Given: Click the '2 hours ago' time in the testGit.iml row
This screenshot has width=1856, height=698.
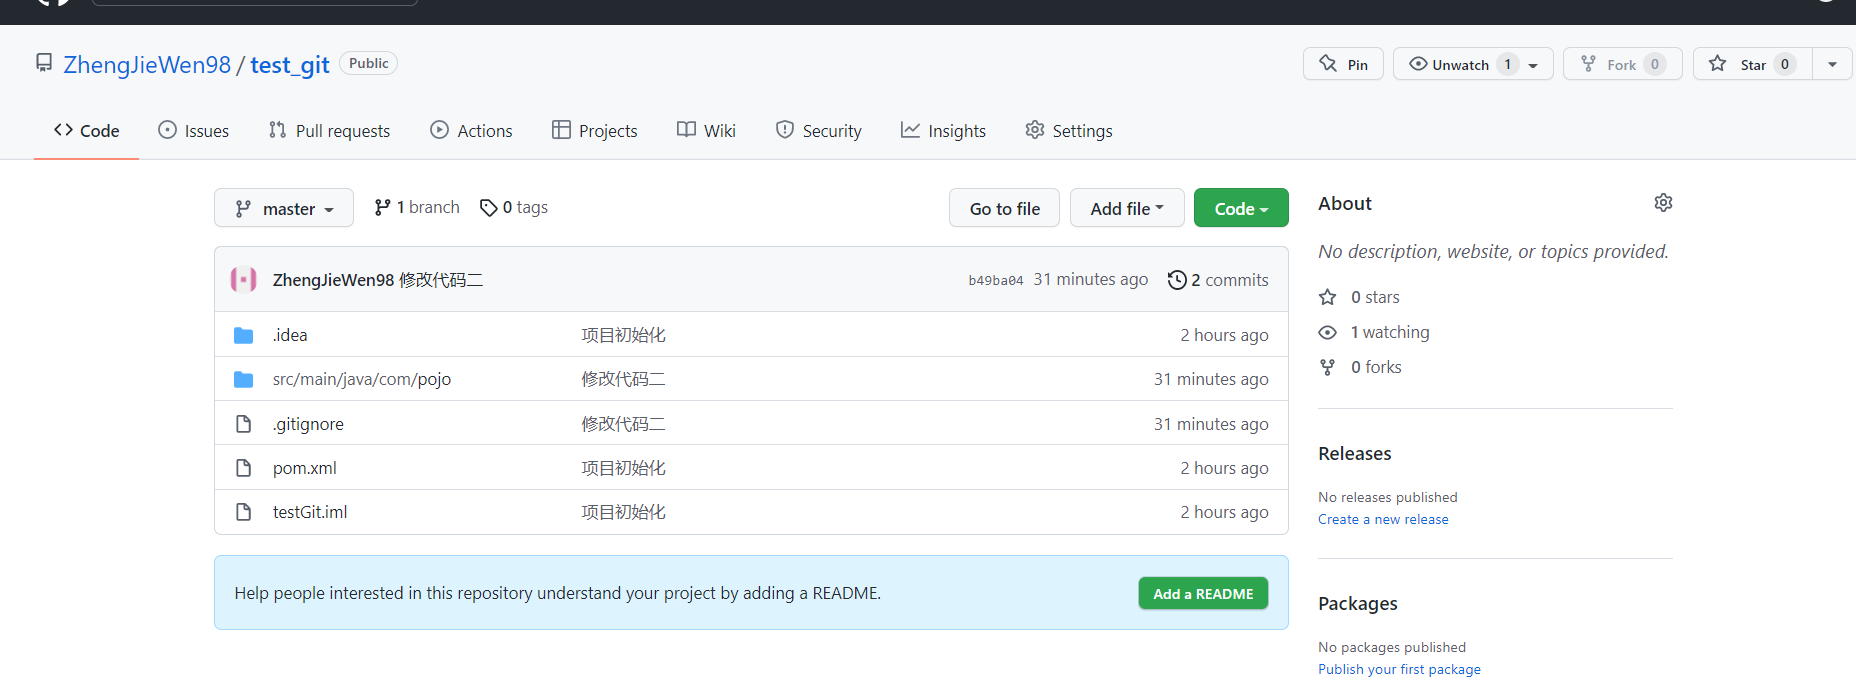Looking at the screenshot, I should [x=1224, y=512].
